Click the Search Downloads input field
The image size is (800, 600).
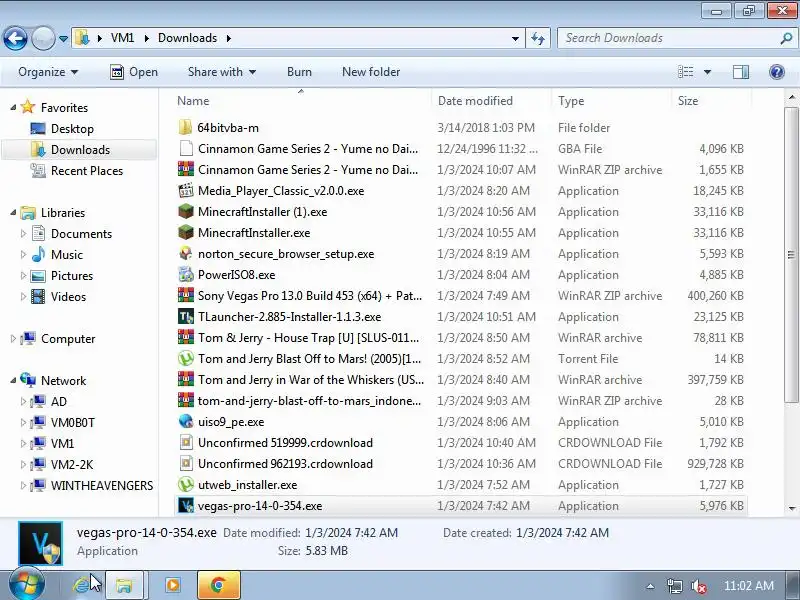point(669,38)
